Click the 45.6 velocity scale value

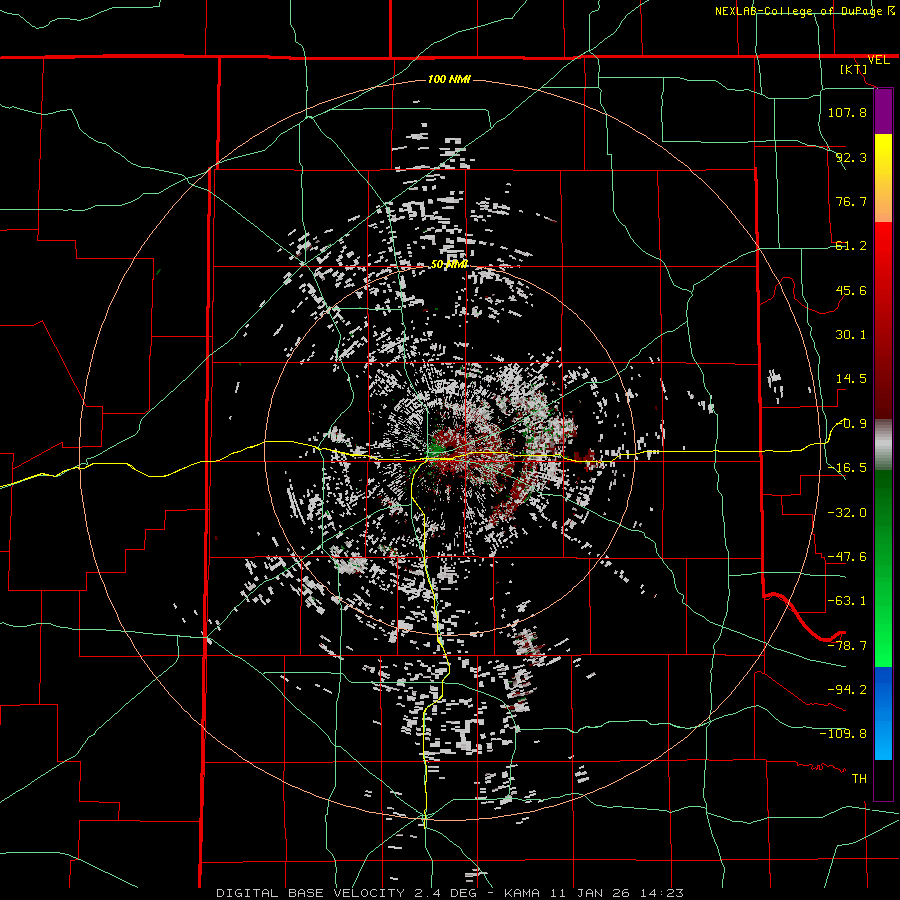851,290
